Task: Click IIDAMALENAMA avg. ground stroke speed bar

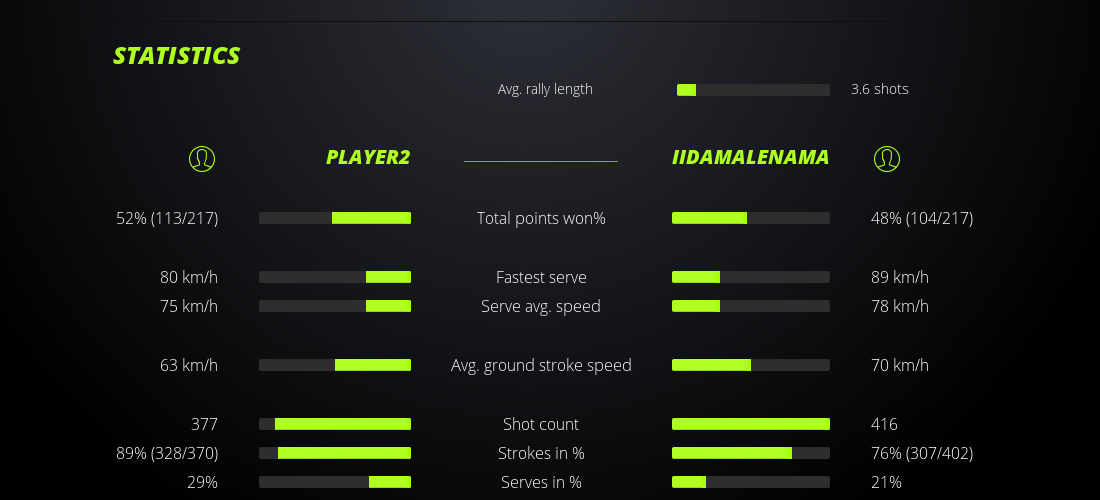Action: [x=751, y=365]
